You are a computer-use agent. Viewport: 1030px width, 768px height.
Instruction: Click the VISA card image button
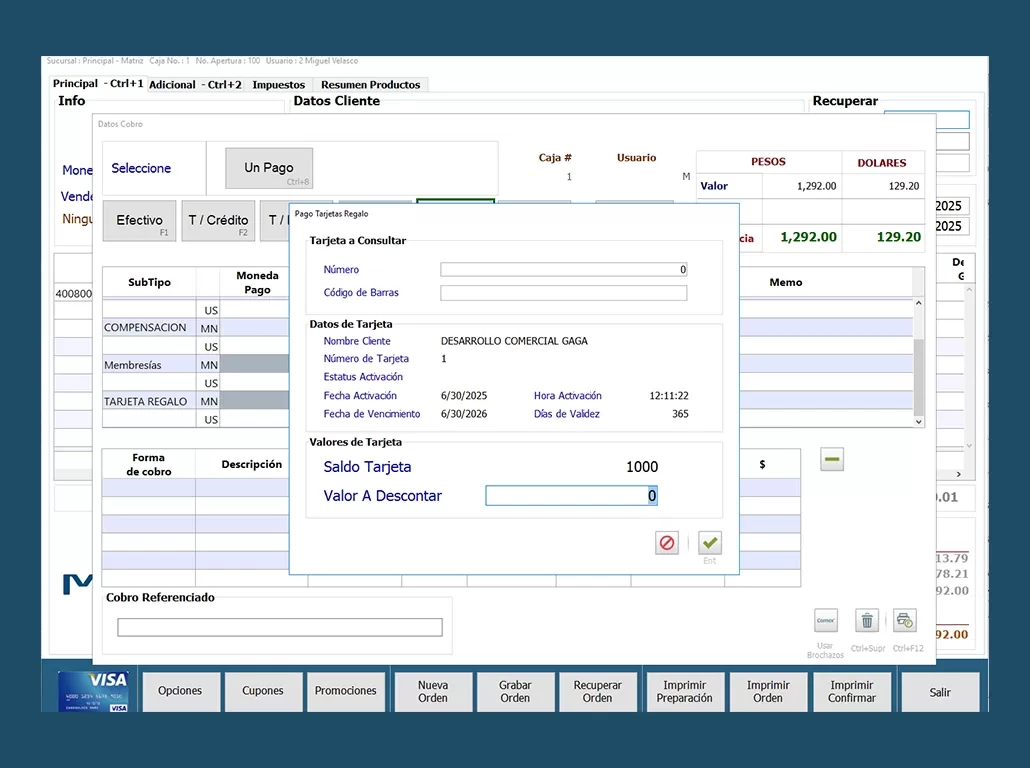[93, 691]
